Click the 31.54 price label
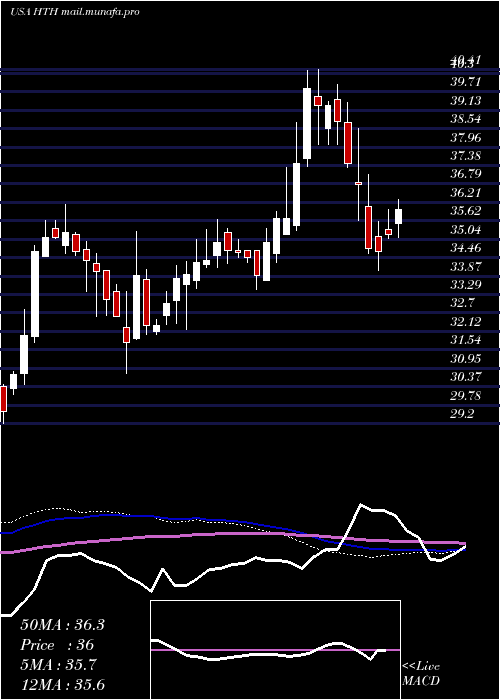500x700 pixels. (x=466, y=340)
